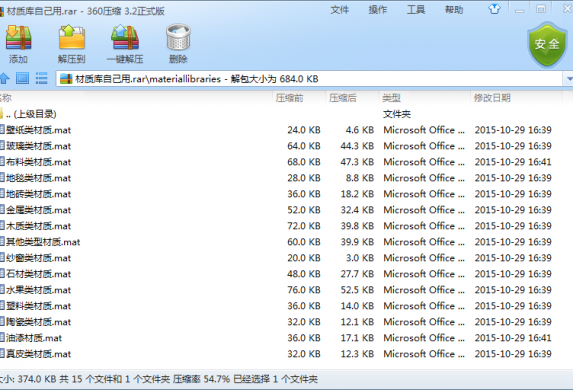The height and width of the screenshot is (390, 573).
Task: Click 文件夹 type of parent directory row
Action: 397,114
